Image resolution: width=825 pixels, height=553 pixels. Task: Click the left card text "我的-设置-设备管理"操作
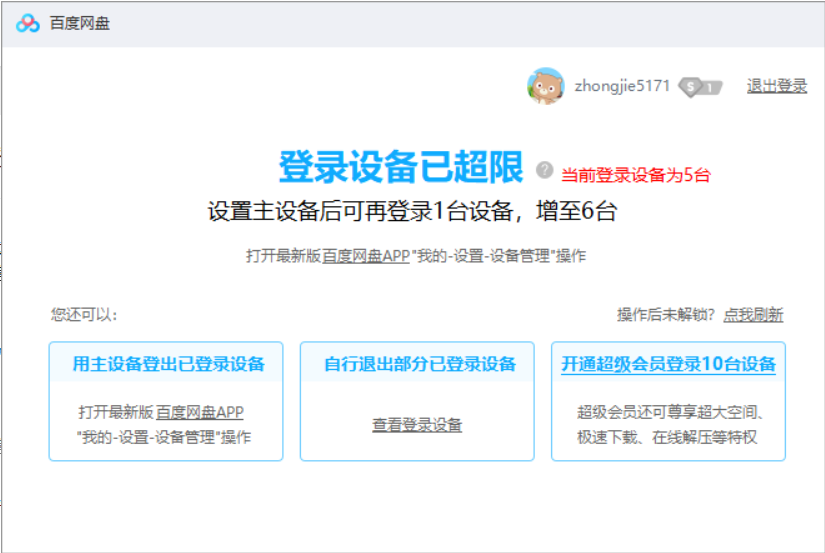coord(164,437)
